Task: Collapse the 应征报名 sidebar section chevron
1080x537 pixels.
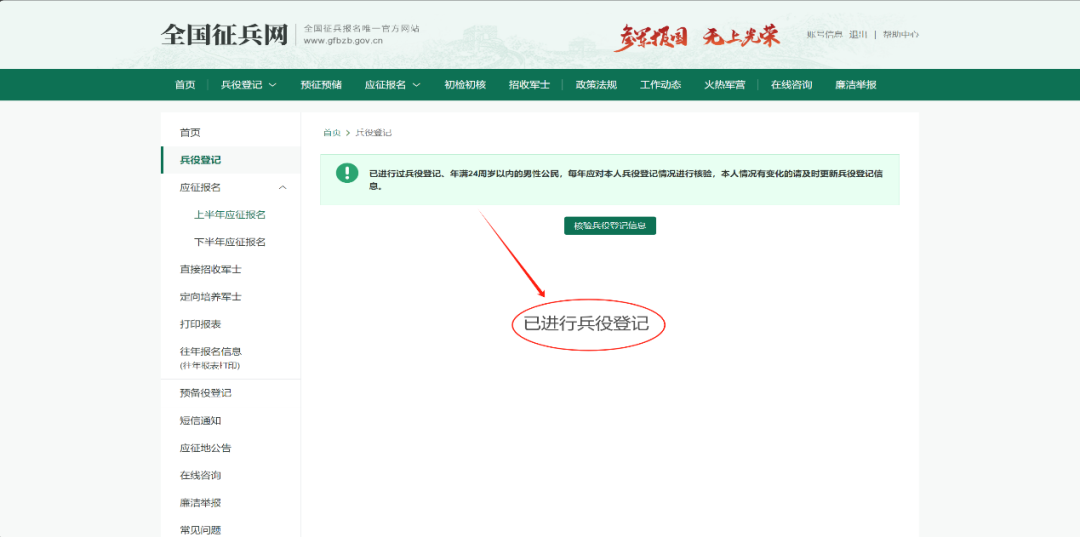Action: click(282, 187)
